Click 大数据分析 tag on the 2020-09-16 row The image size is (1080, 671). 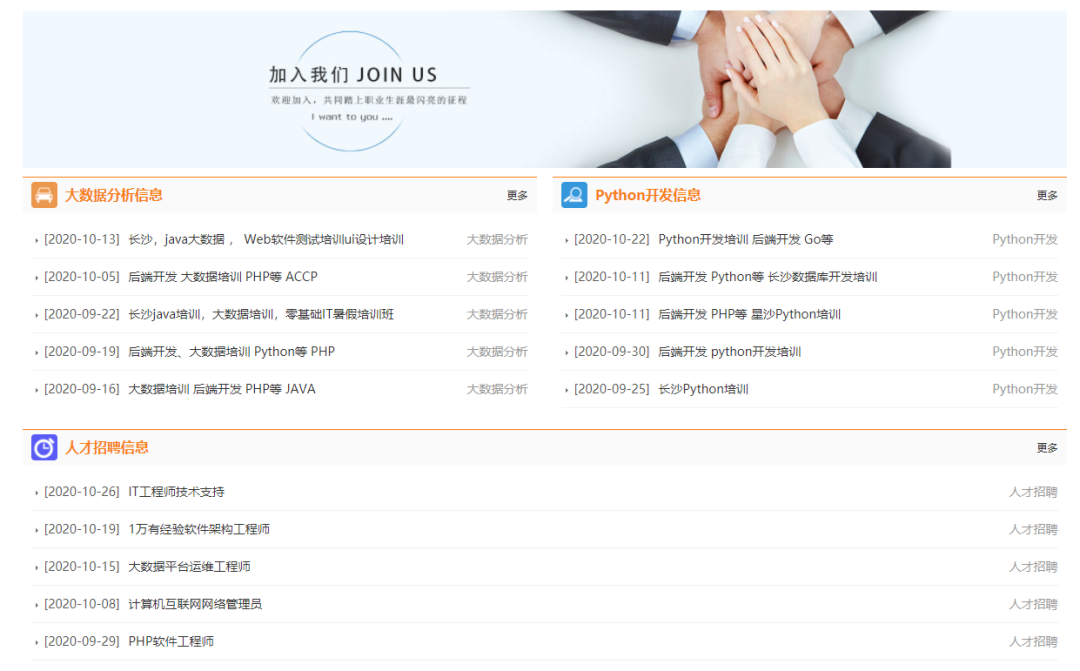(x=497, y=389)
